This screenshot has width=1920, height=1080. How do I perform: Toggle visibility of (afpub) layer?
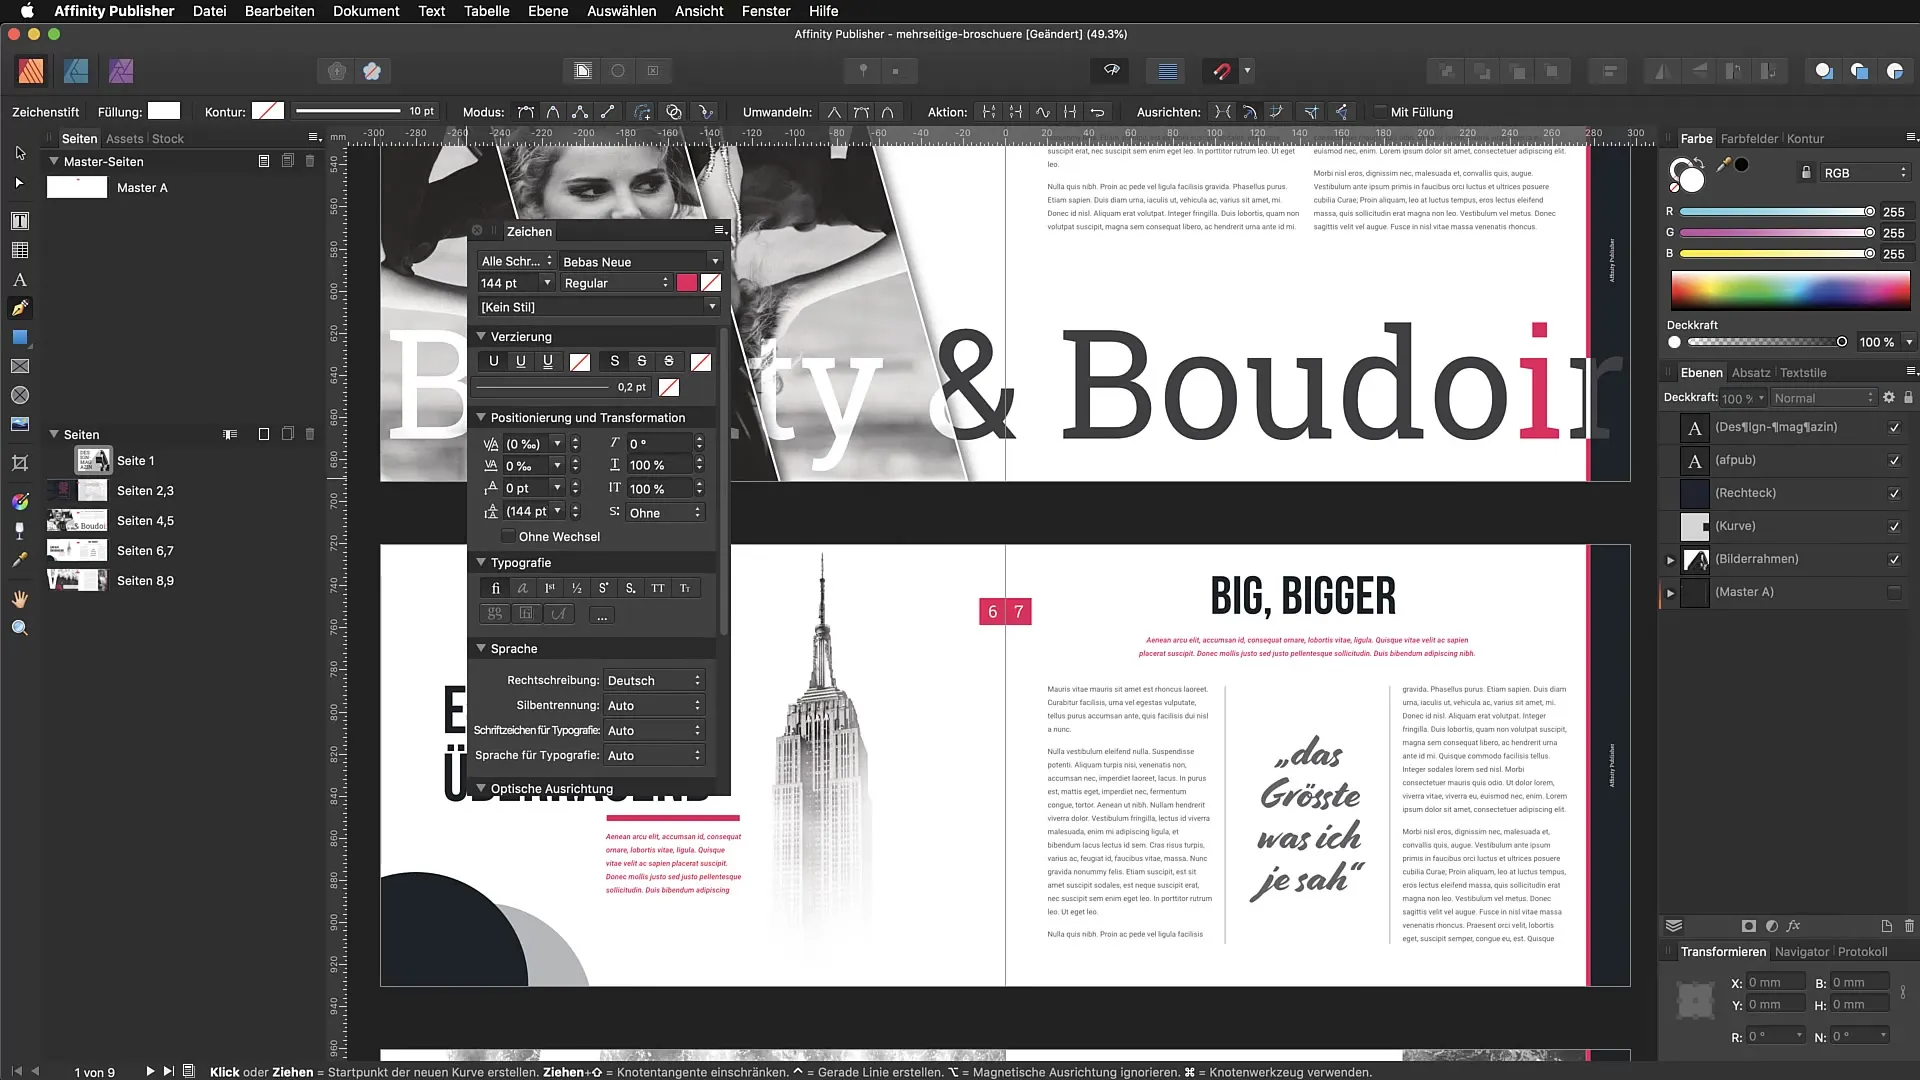click(x=1894, y=460)
